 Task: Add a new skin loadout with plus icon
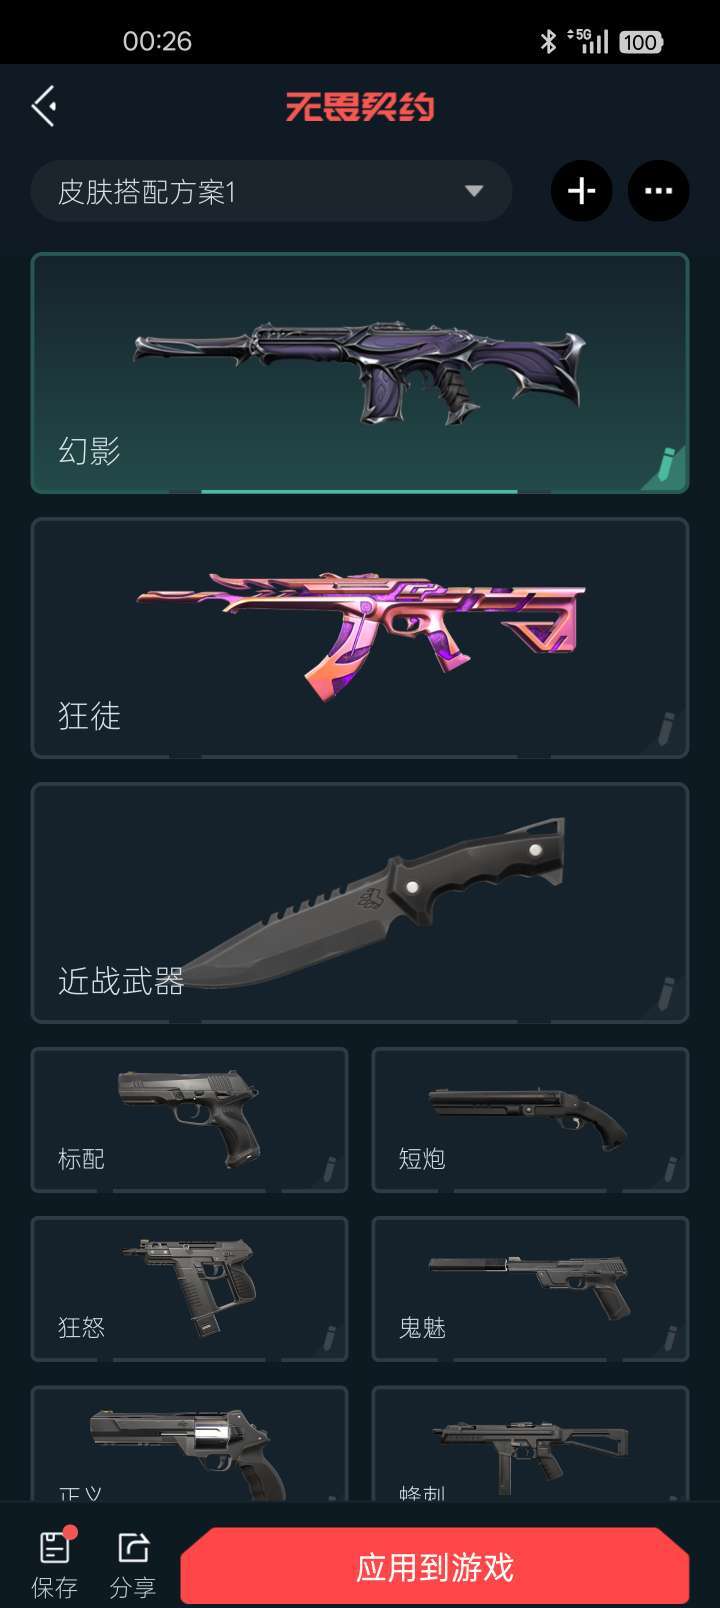pyautogui.click(x=581, y=190)
